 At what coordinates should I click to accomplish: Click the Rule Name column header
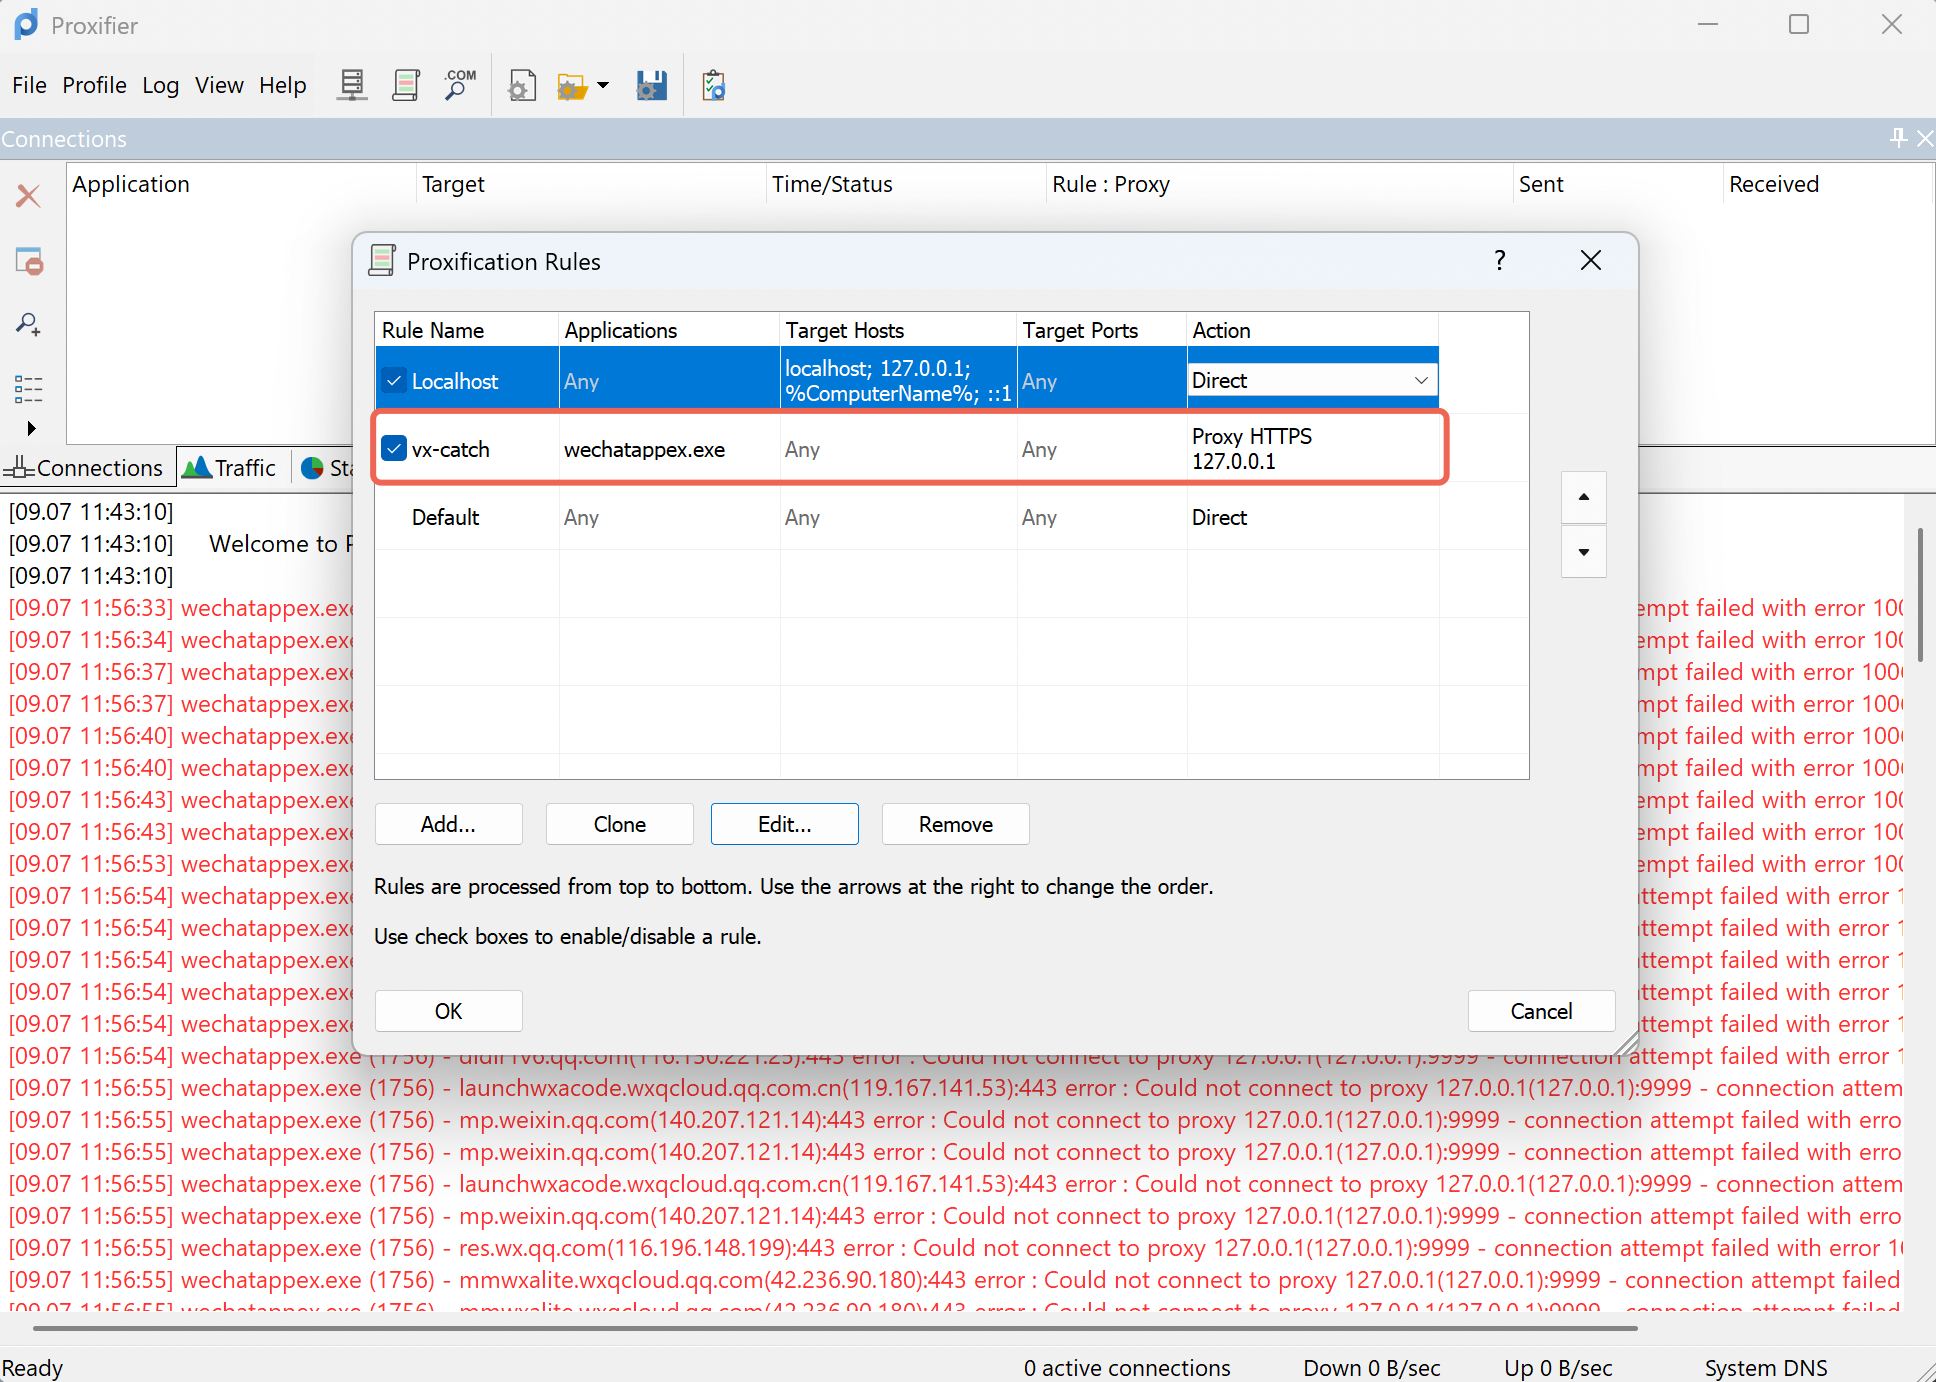point(466,330)
